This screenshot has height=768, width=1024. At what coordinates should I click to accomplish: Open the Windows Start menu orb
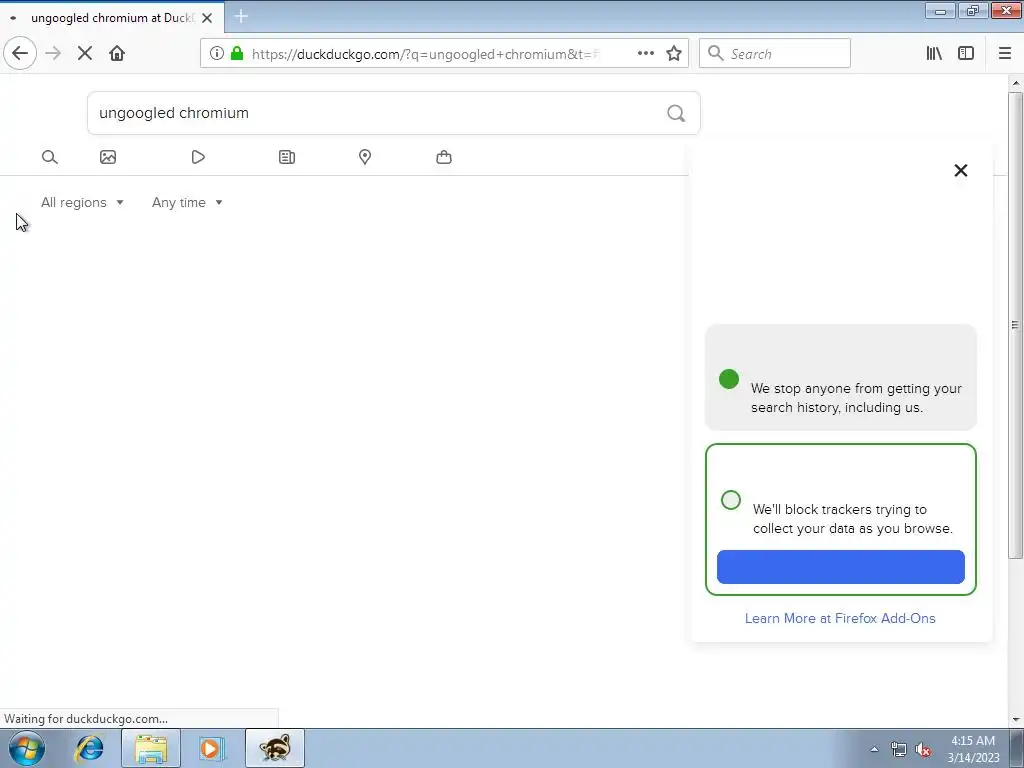26,748
